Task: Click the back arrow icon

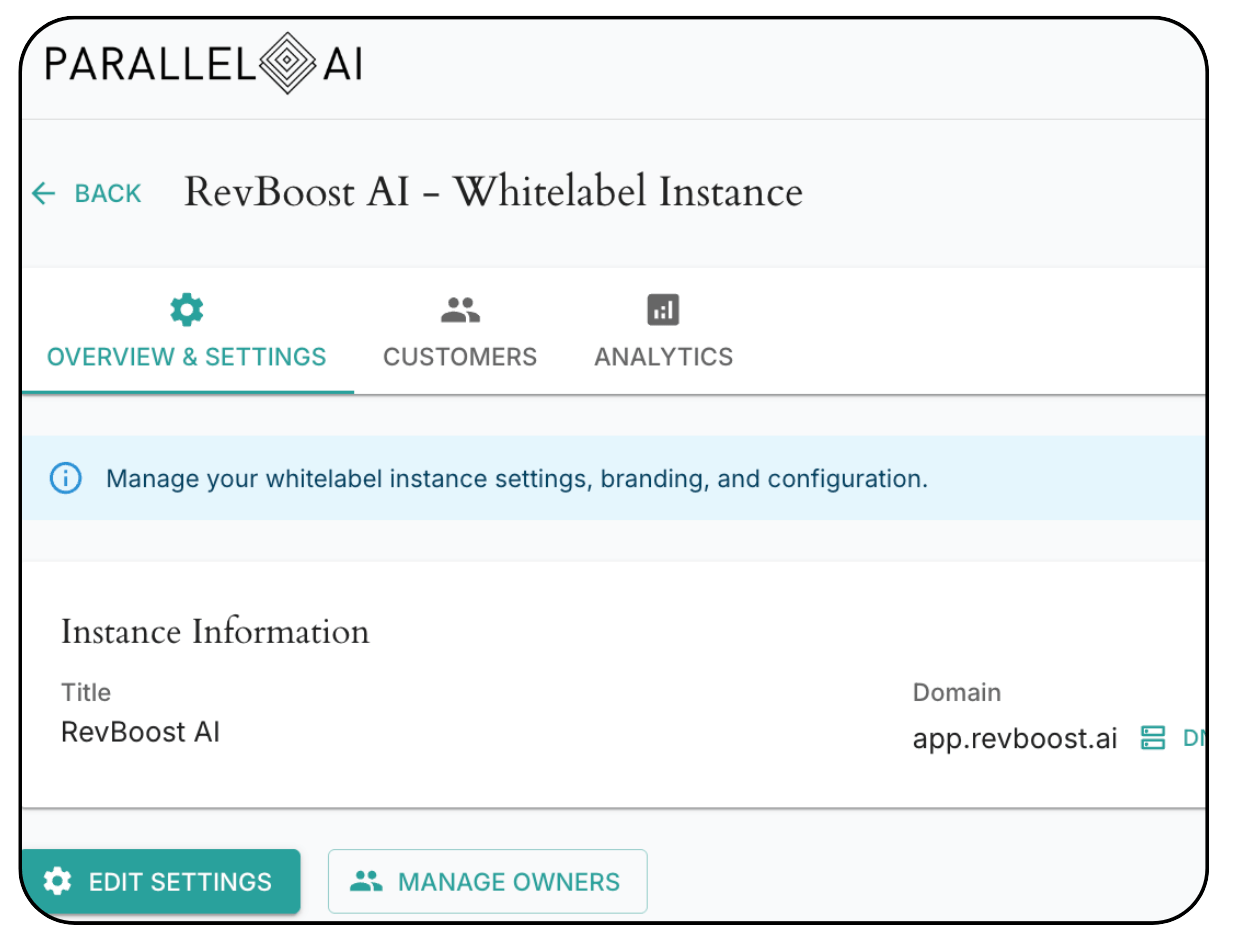Action: pos(43,193)
